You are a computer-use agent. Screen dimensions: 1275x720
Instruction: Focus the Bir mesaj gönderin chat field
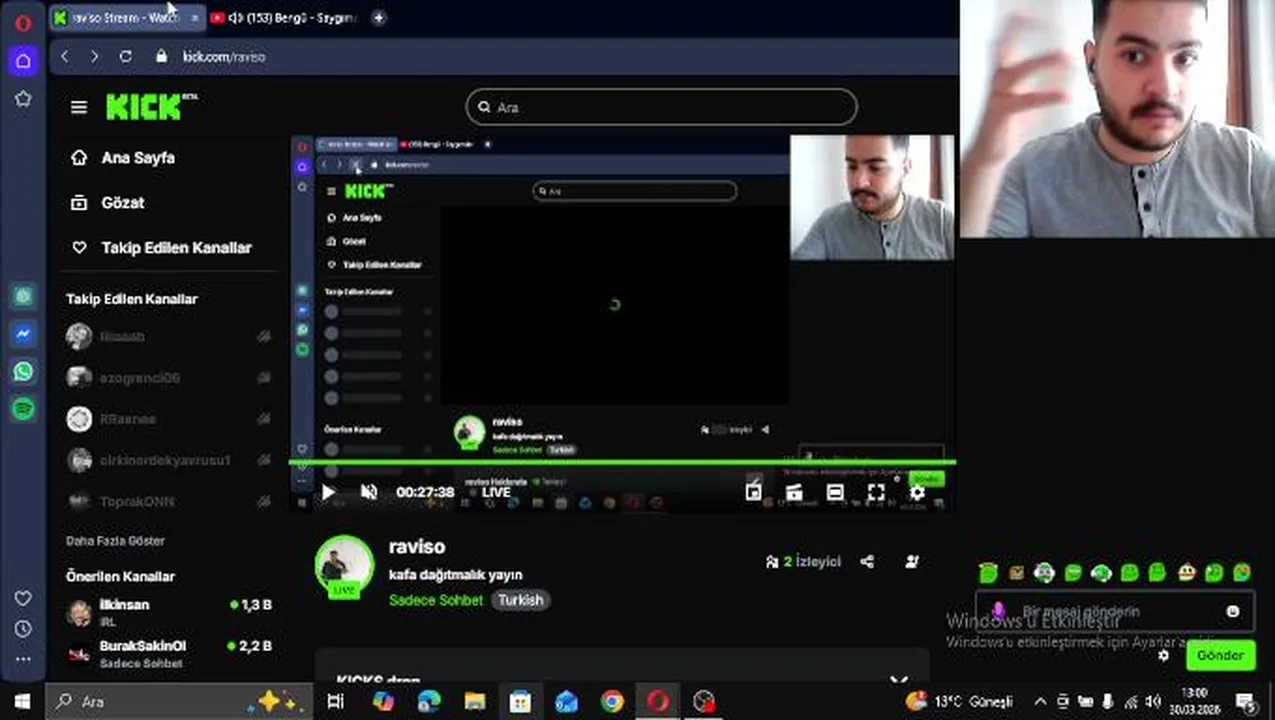tap(1115, 612)
